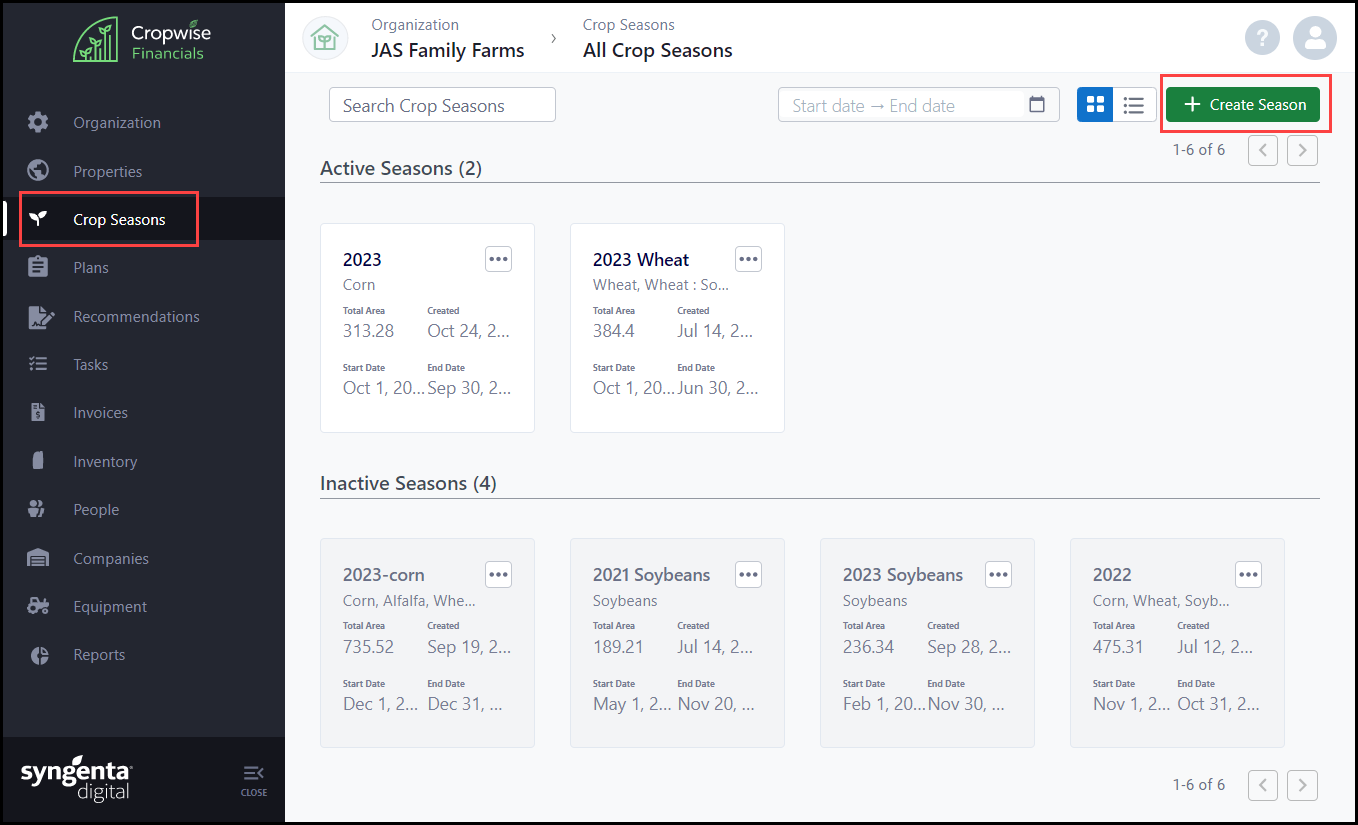Click the organization home icon

click(324, 39)
